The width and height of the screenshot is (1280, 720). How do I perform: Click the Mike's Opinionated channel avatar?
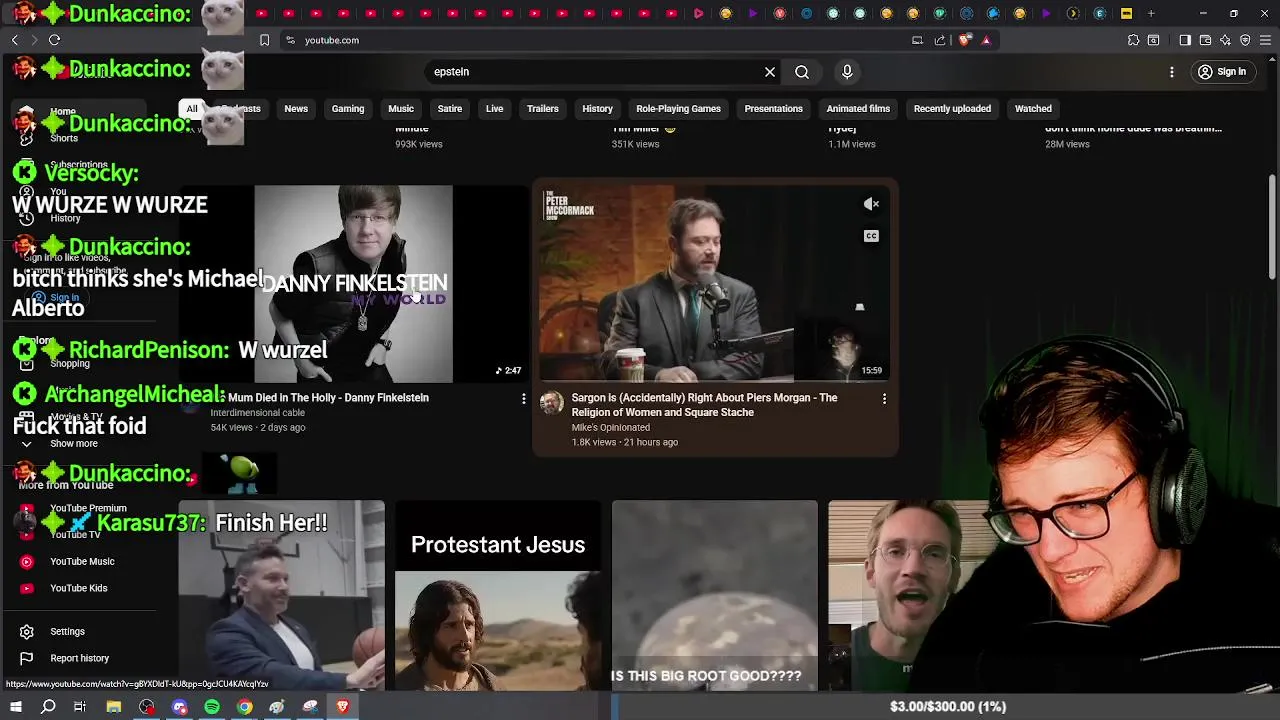pyautogui.click(x=552, y=403)
